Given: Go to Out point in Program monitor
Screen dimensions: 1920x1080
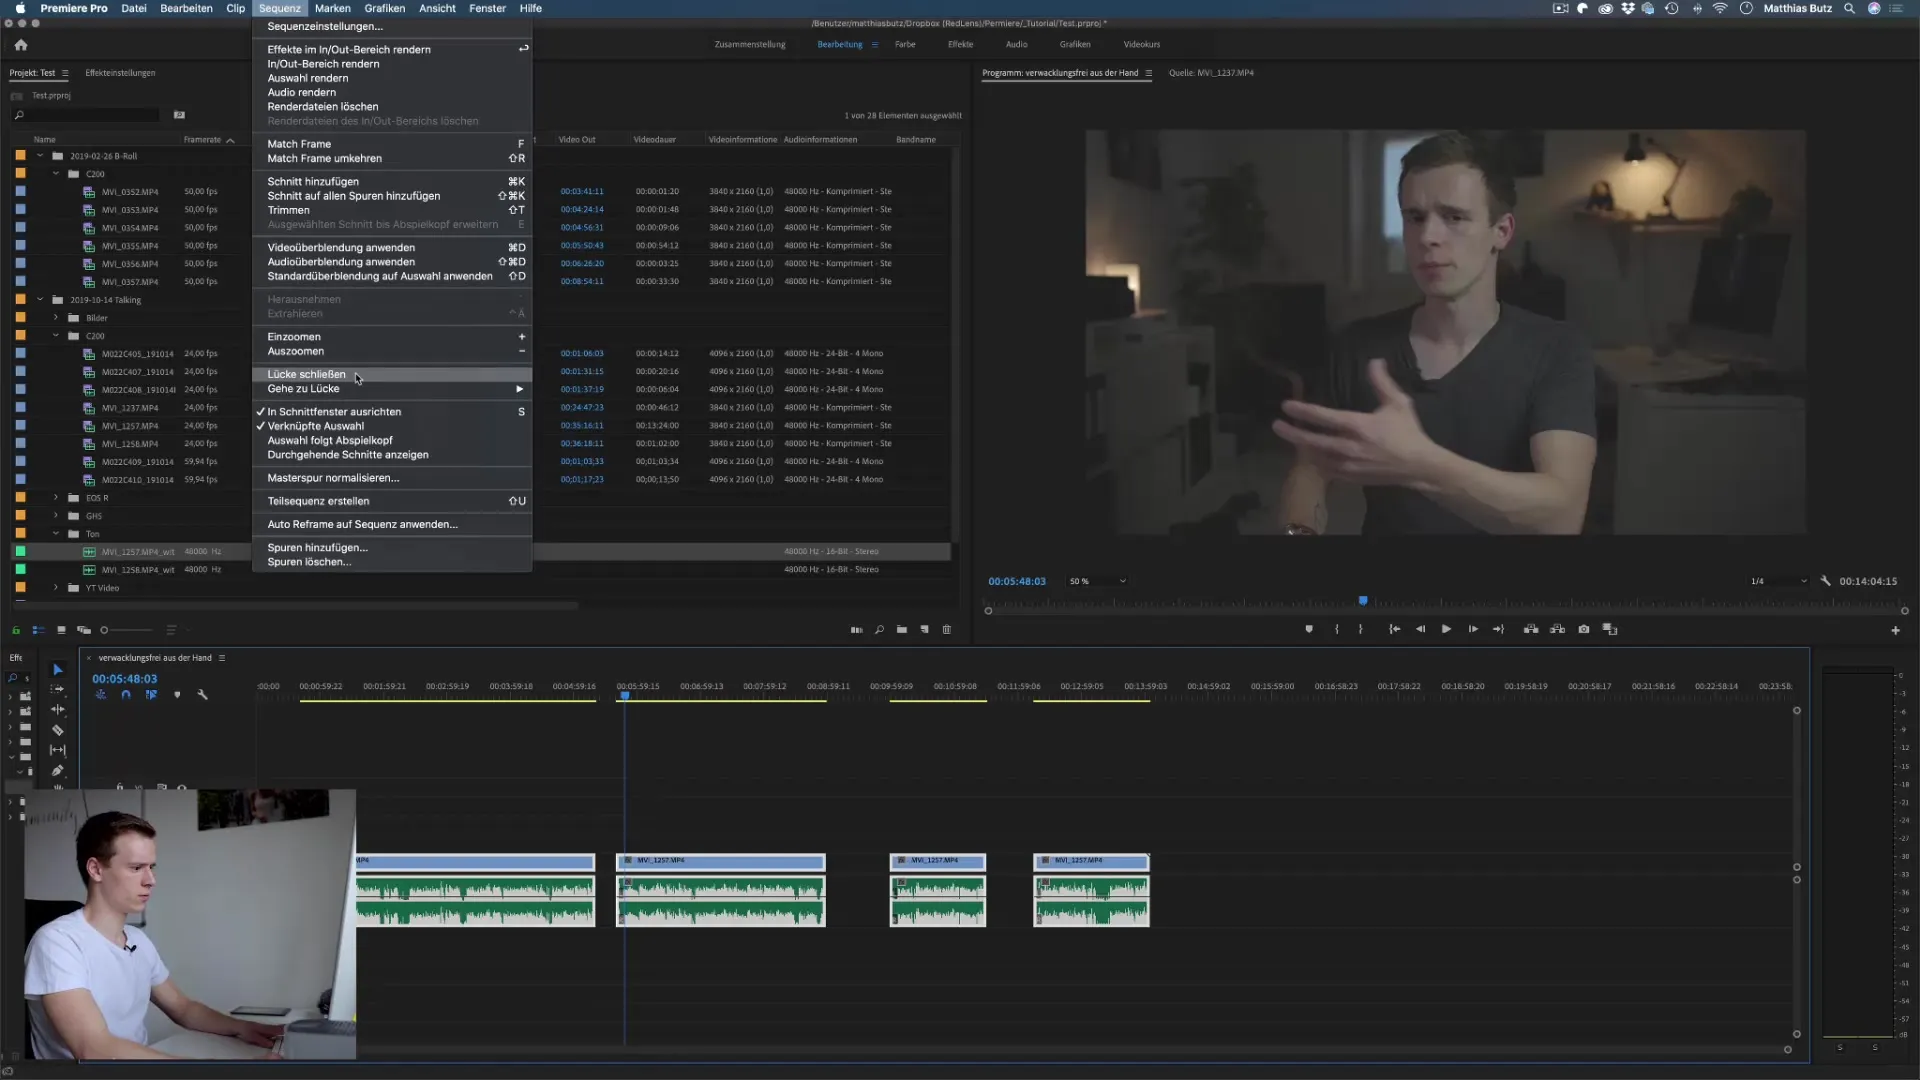Looking at the screenshot, I should tap(1498, 629).
